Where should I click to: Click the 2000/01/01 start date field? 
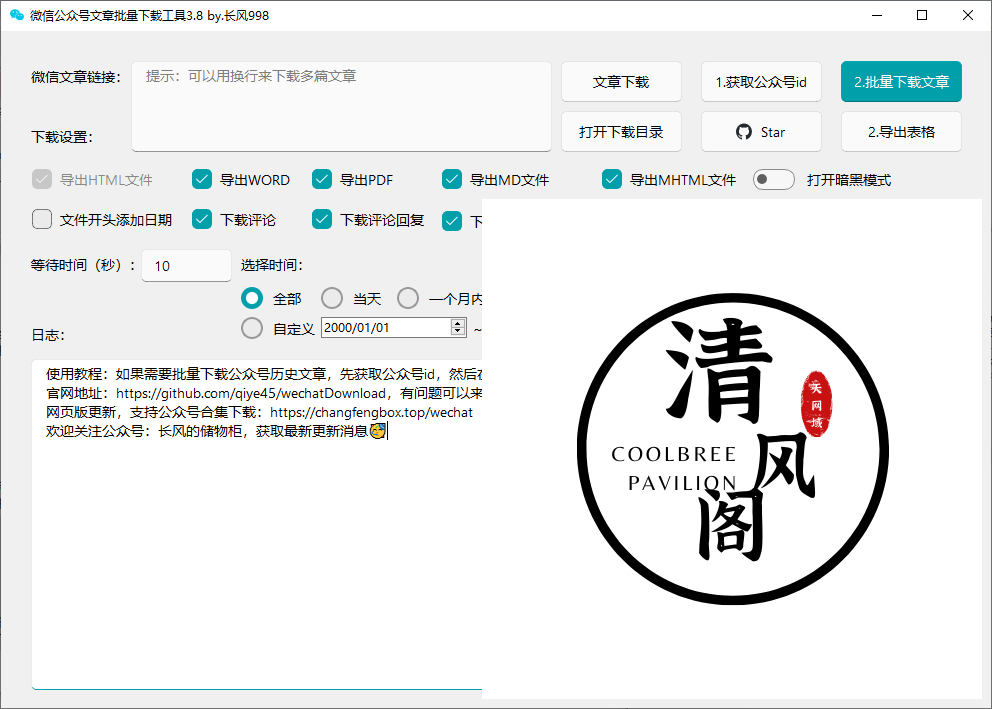pos(386,328)
